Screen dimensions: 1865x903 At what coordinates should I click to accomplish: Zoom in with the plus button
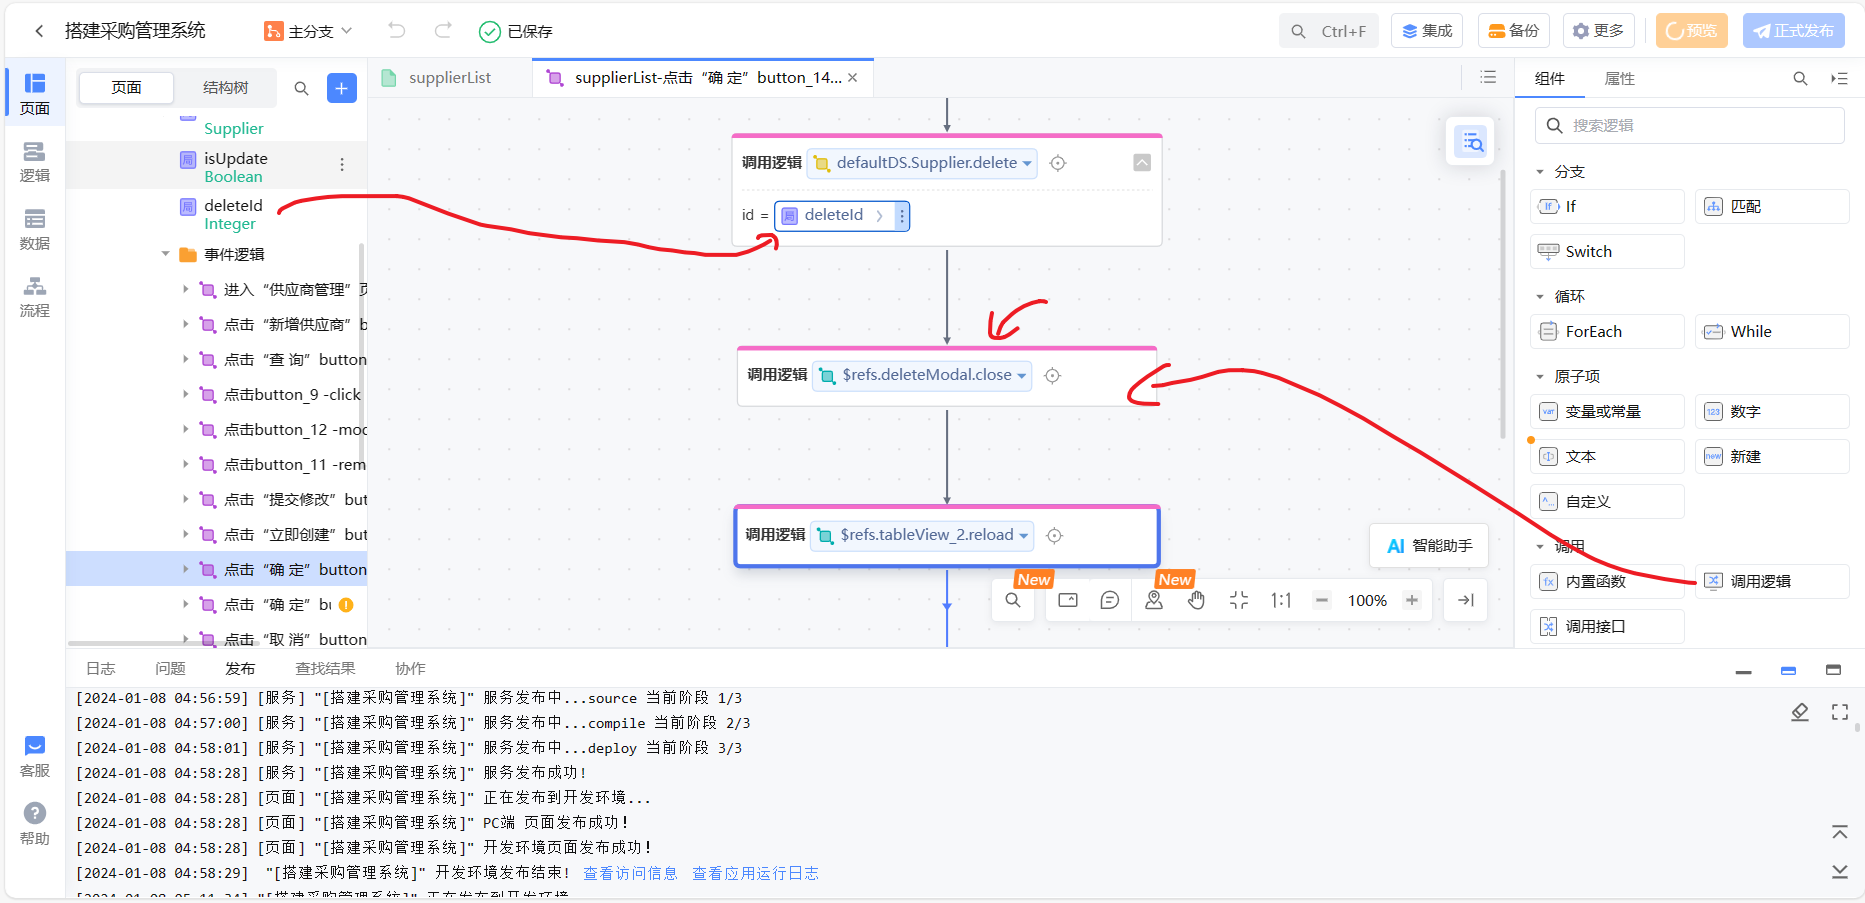point(1412,600)
